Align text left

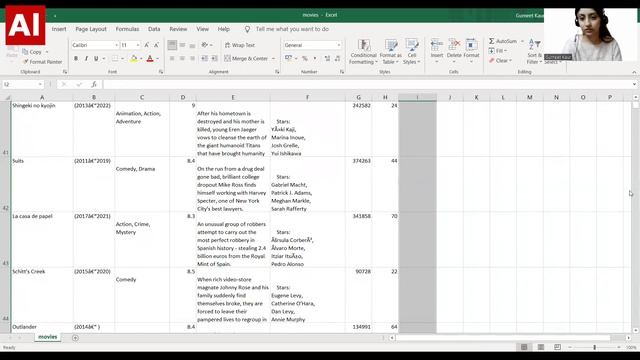coord(172,59)
